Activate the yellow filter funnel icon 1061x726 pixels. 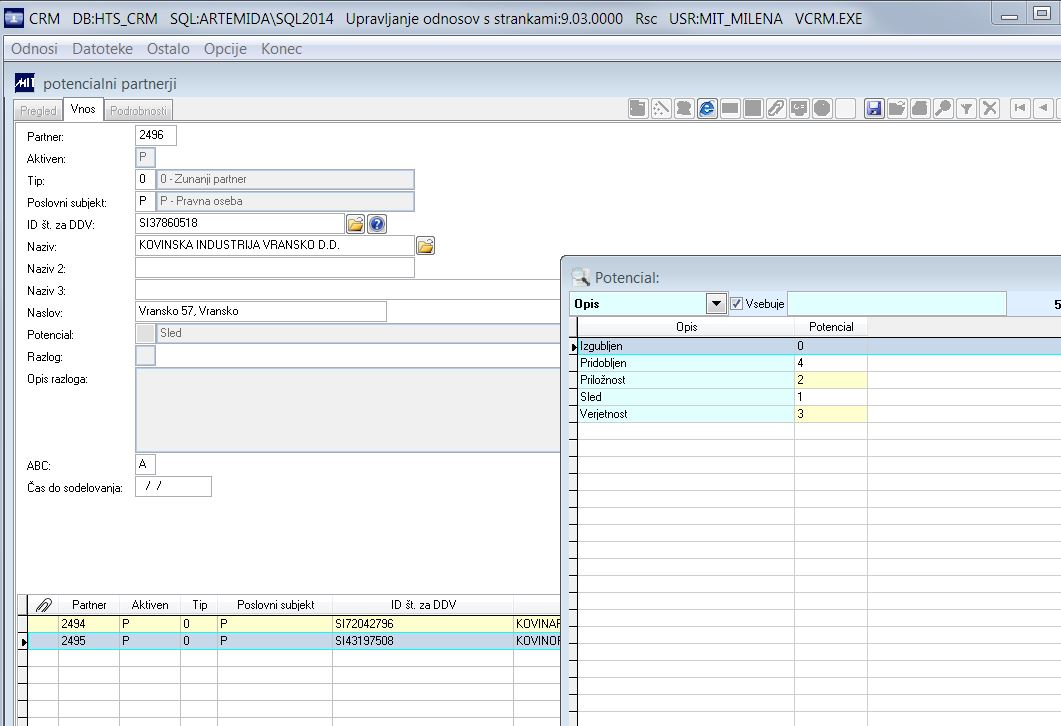[967, 109]
